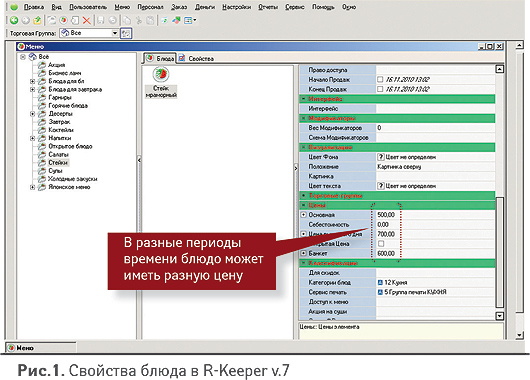Collapse the Все root tree node

pyautogui.click(x=23, y=57)
